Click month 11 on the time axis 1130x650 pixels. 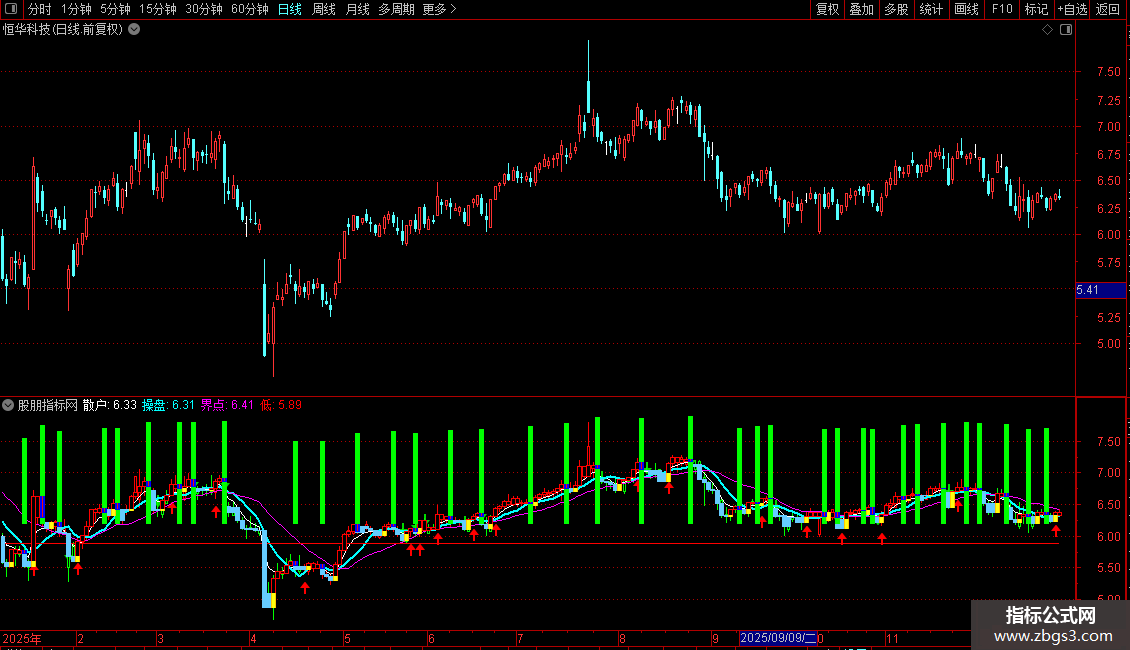click(892, 638)
